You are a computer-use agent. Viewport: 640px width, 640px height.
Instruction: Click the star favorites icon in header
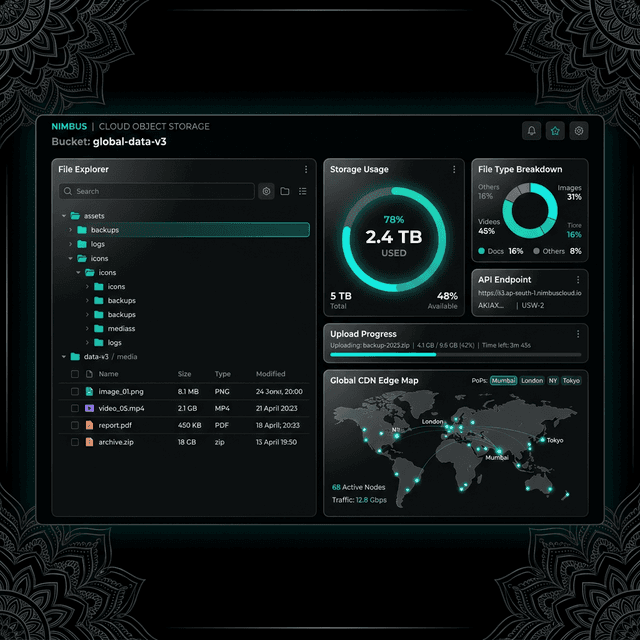point(555,131)
